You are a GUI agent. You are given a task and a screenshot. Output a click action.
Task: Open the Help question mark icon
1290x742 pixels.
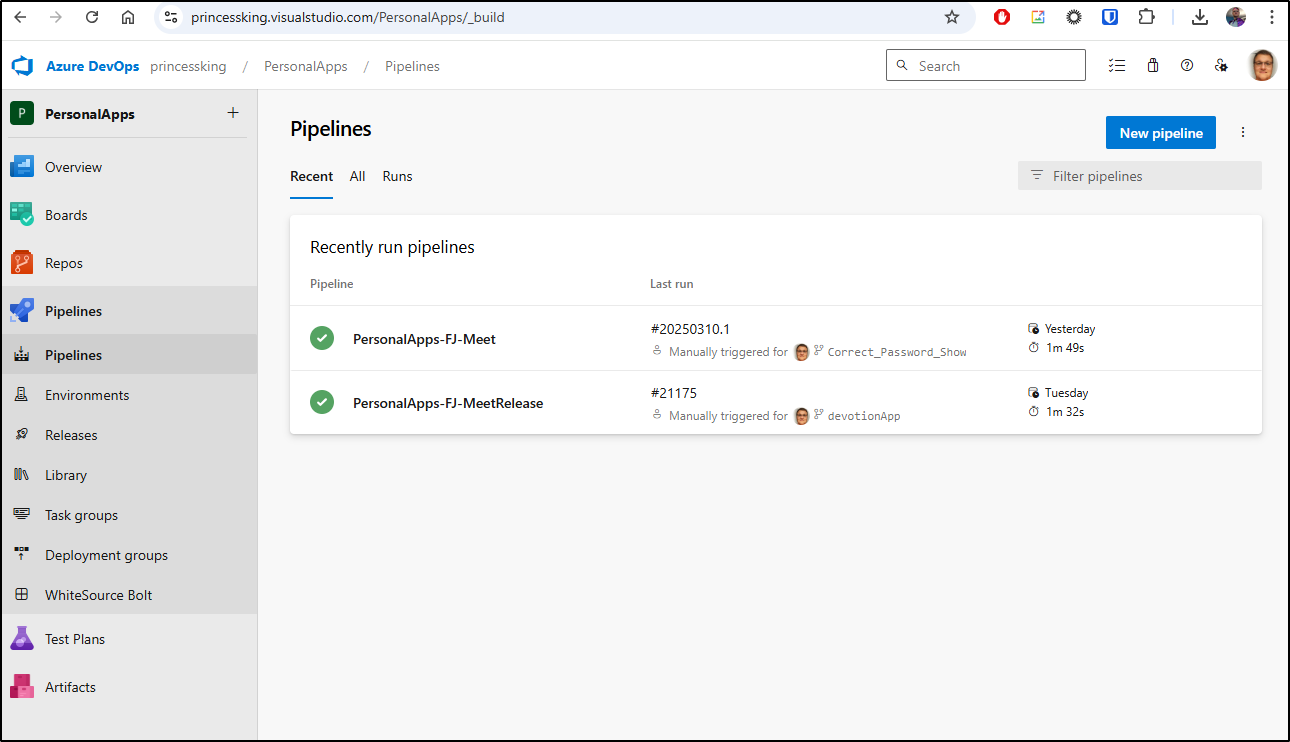click(1187, 66)
